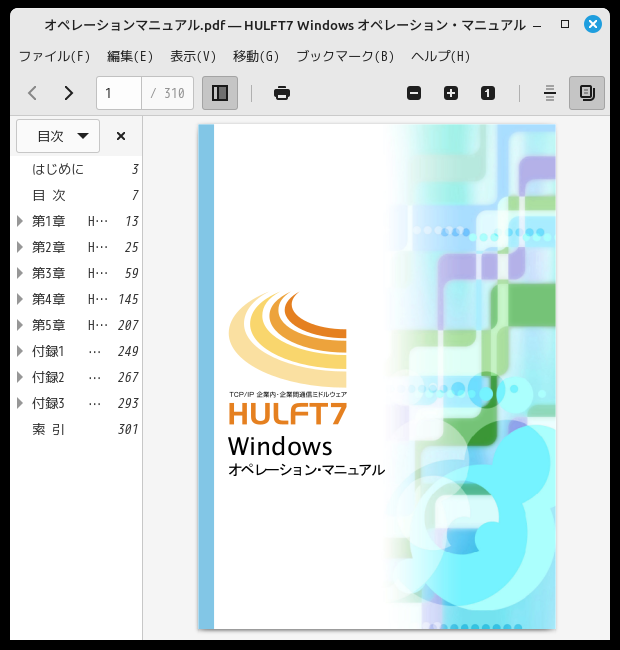This screenshot has height=650, width=620.
Task: Open the 移動(G) menu
Action: (256, 56)
